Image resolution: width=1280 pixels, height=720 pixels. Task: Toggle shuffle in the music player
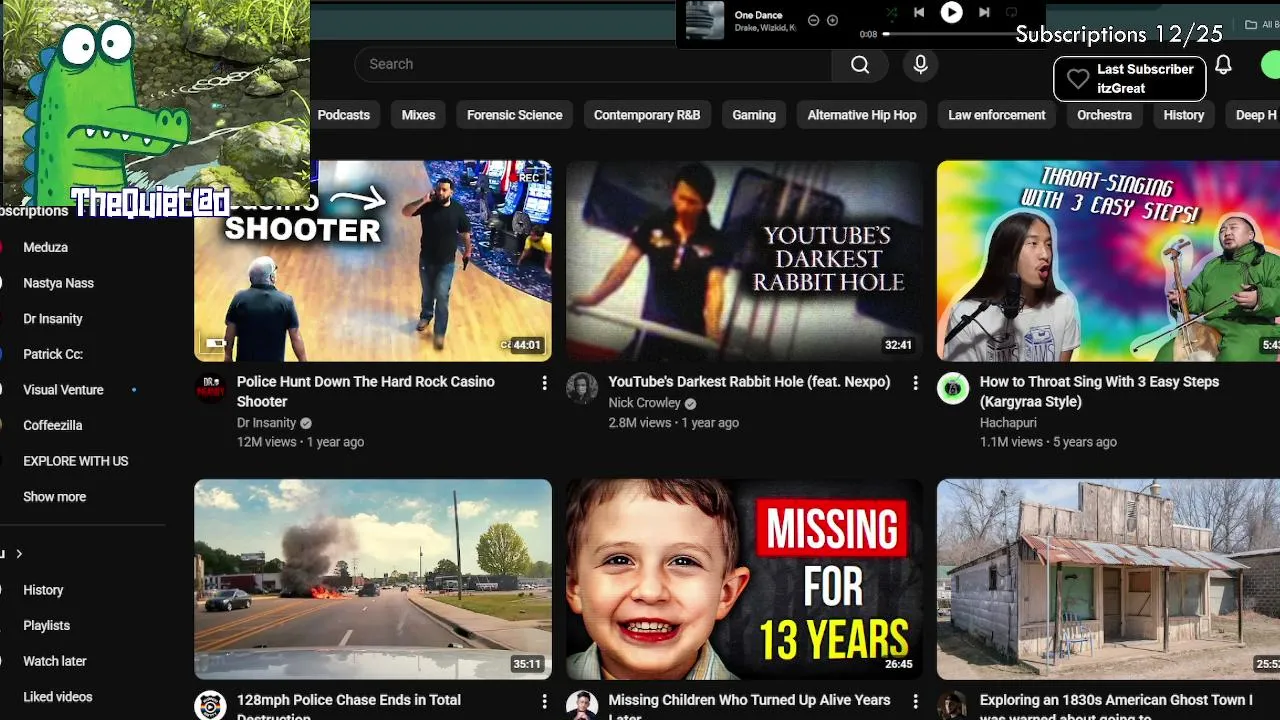pyautogui.click(x=891, y=12)
